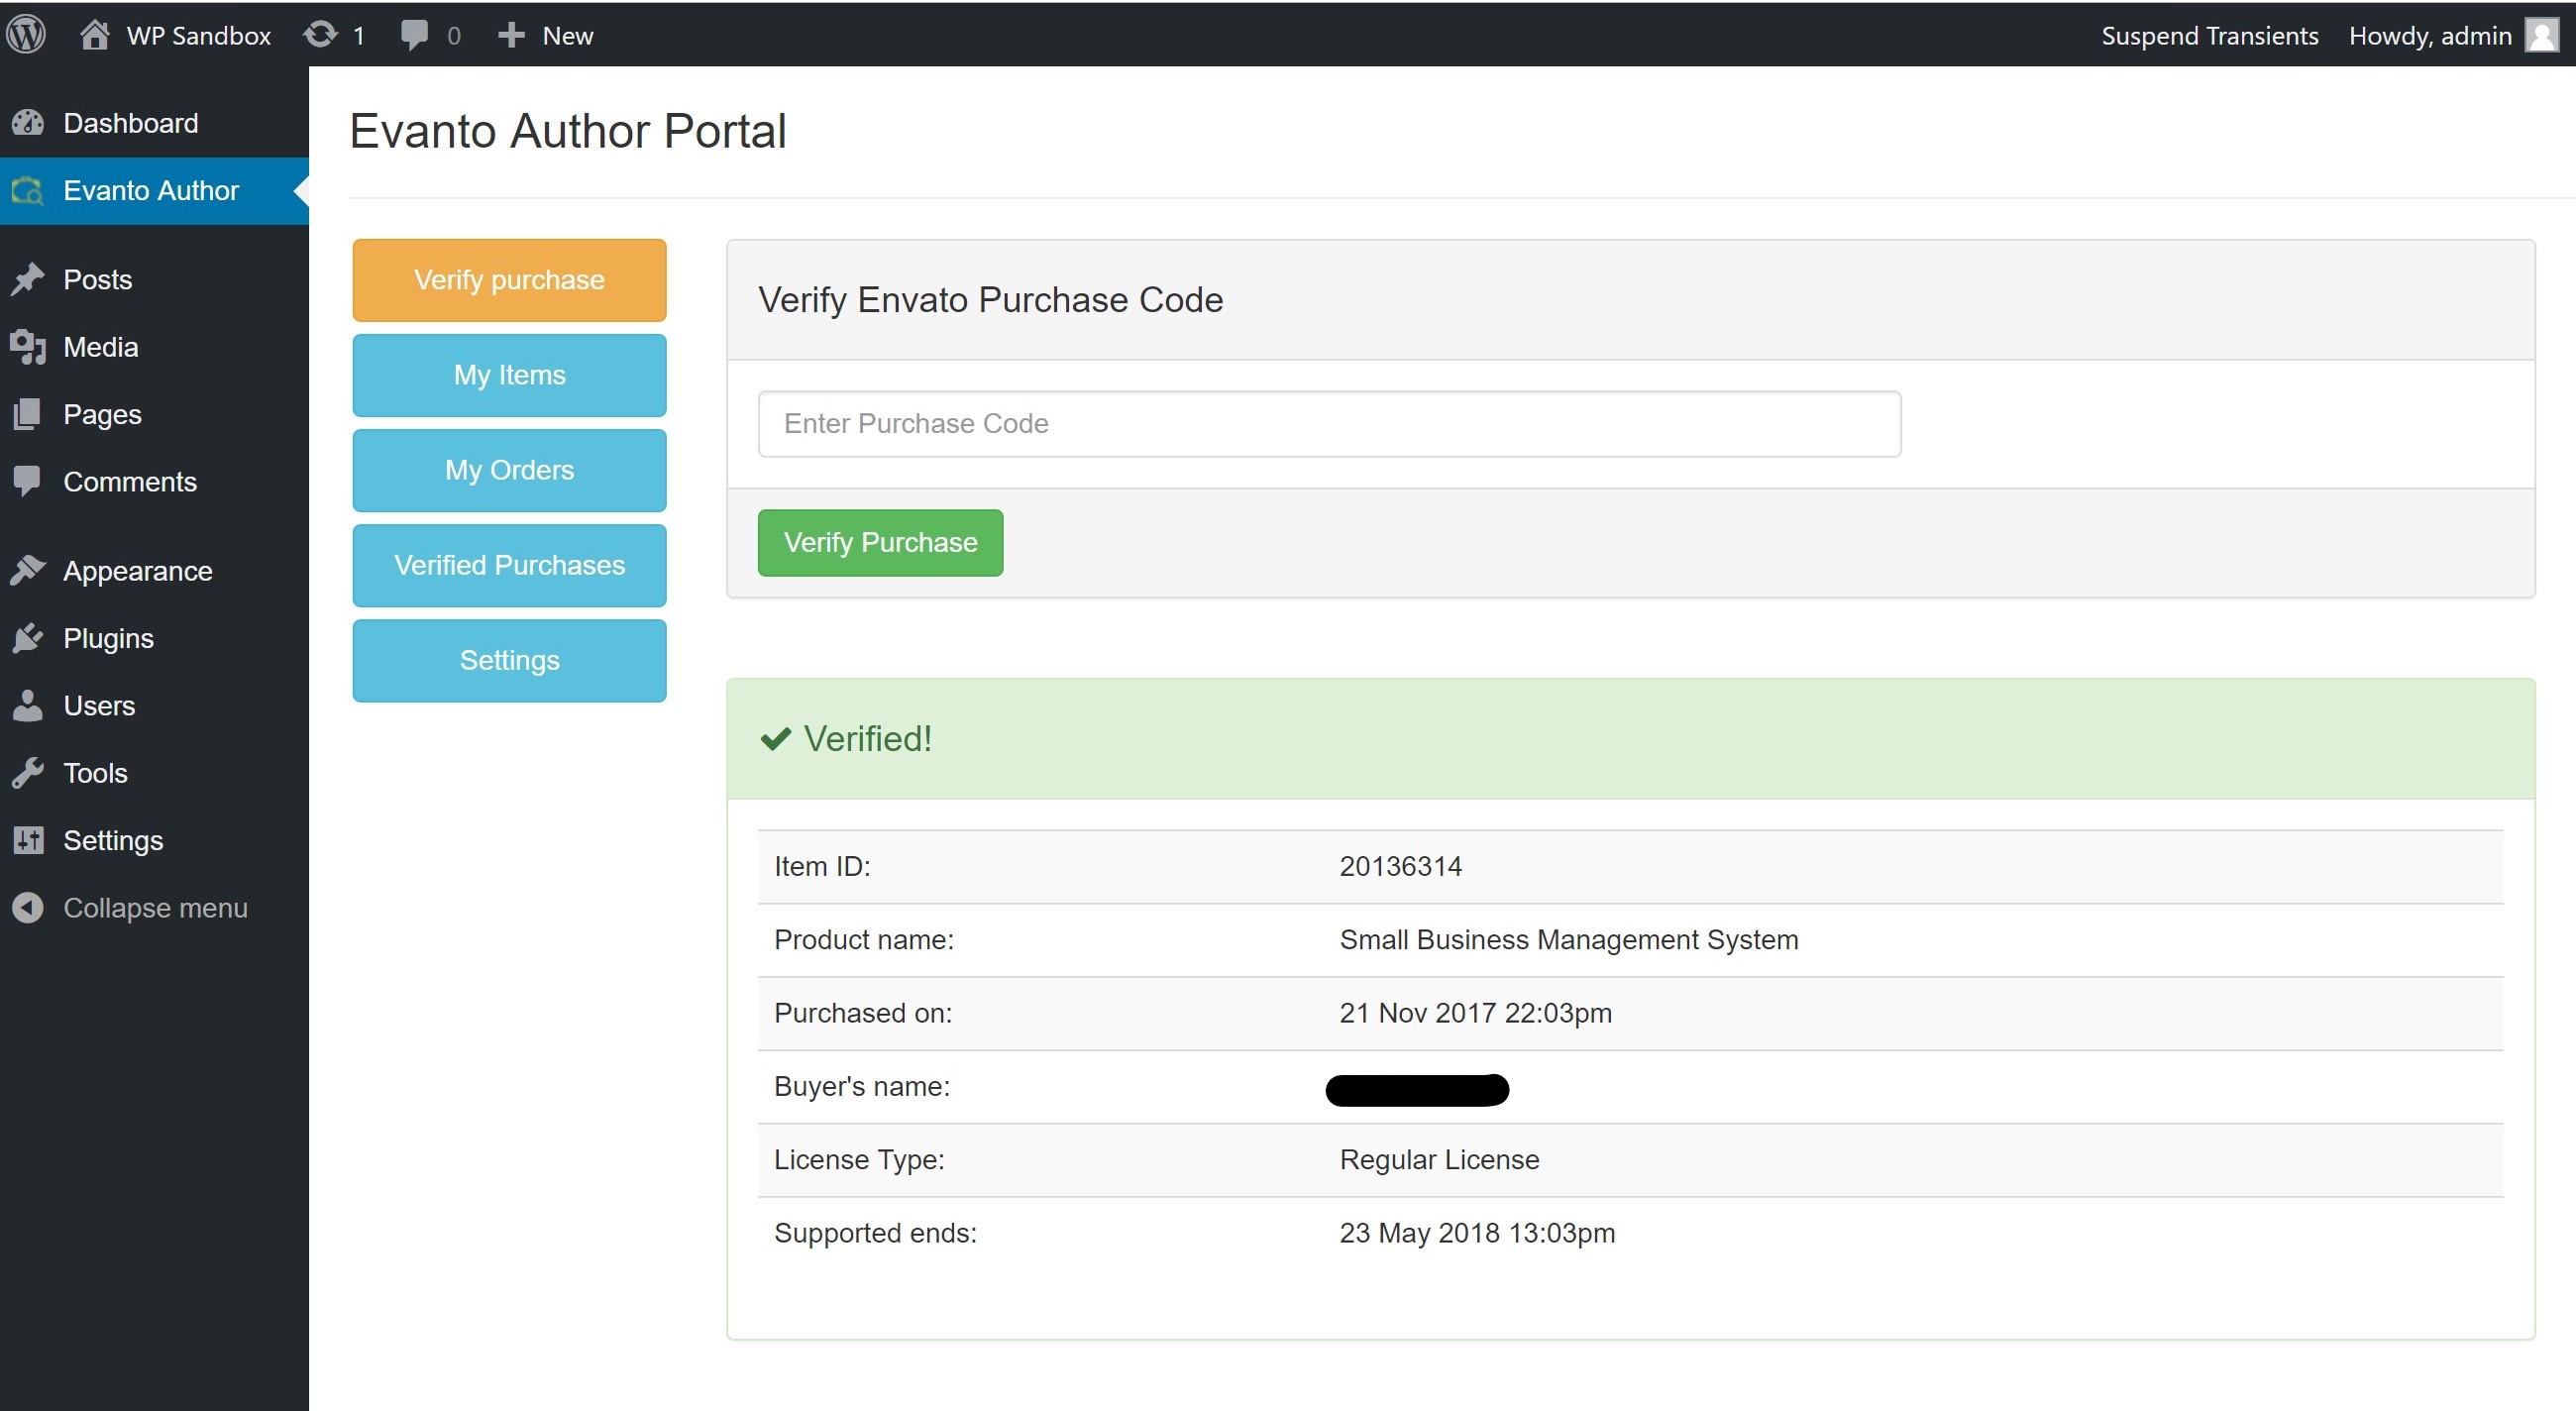The image size is (2576, 1411).
Task: Click the Item ID: label
Action: tap(822, 866)
